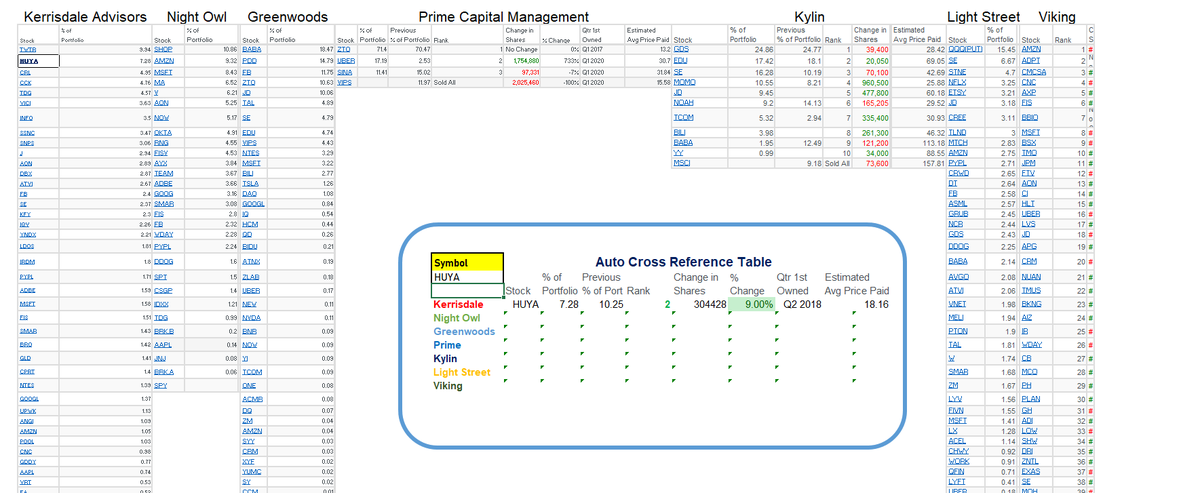Click the INFO link under Kerrisdale Advisors
1200x493 pixels.
point(27,118)
